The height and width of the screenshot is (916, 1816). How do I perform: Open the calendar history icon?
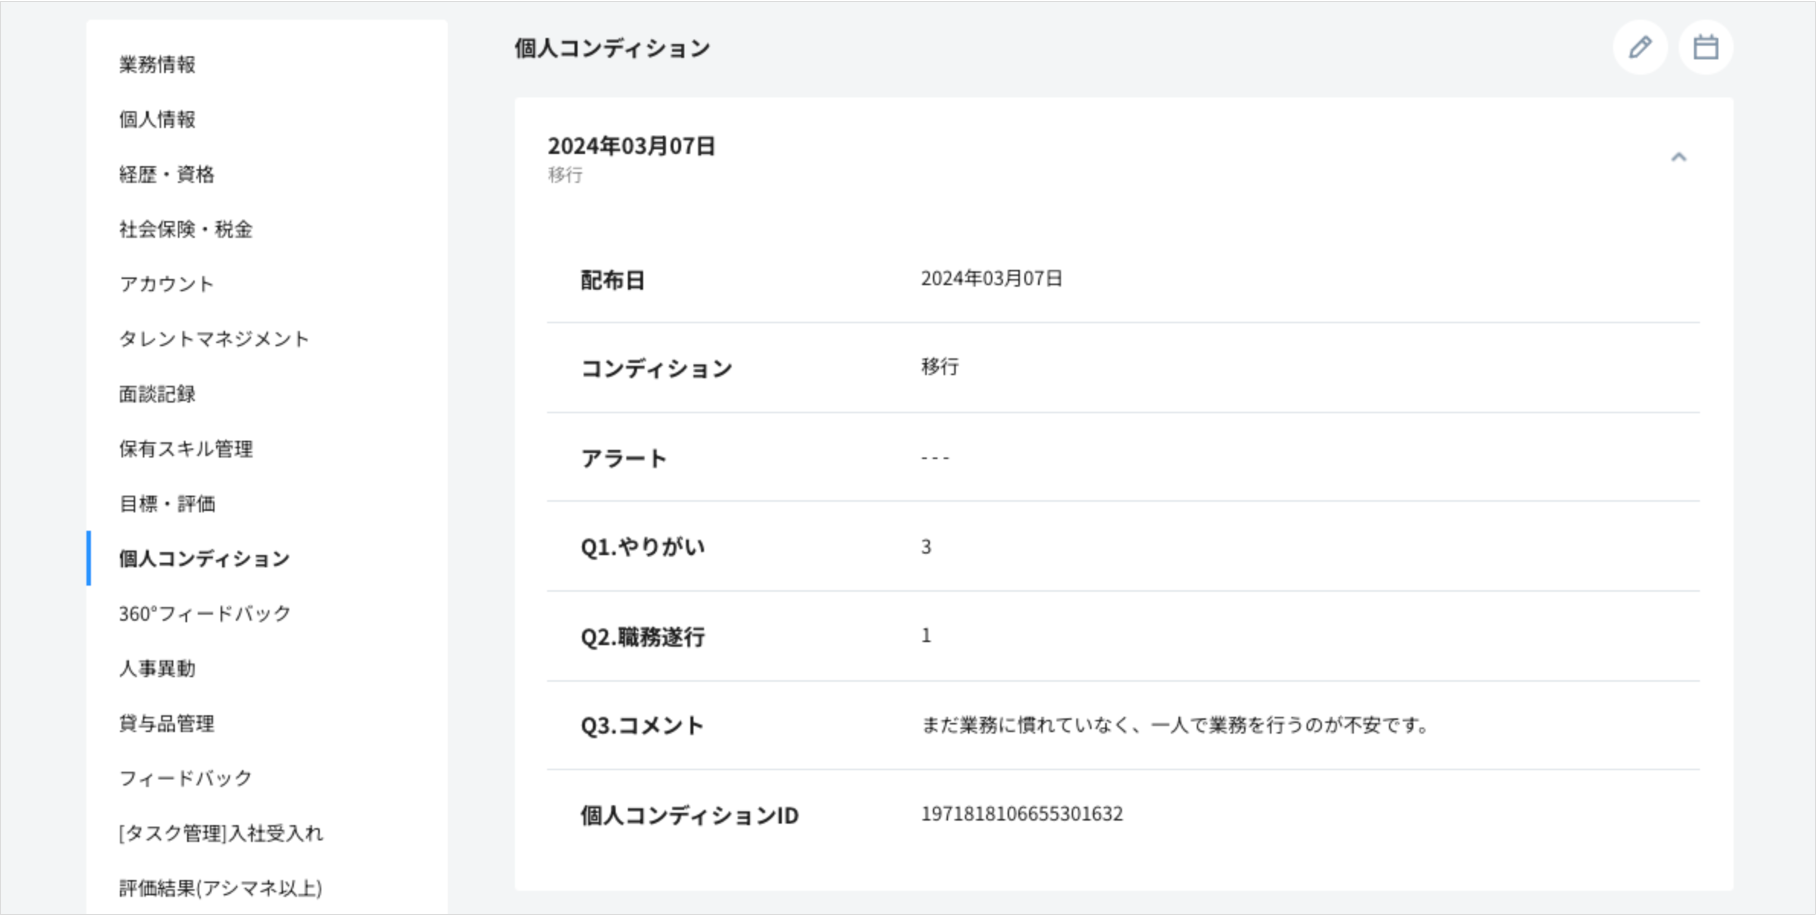point(1706,46)
